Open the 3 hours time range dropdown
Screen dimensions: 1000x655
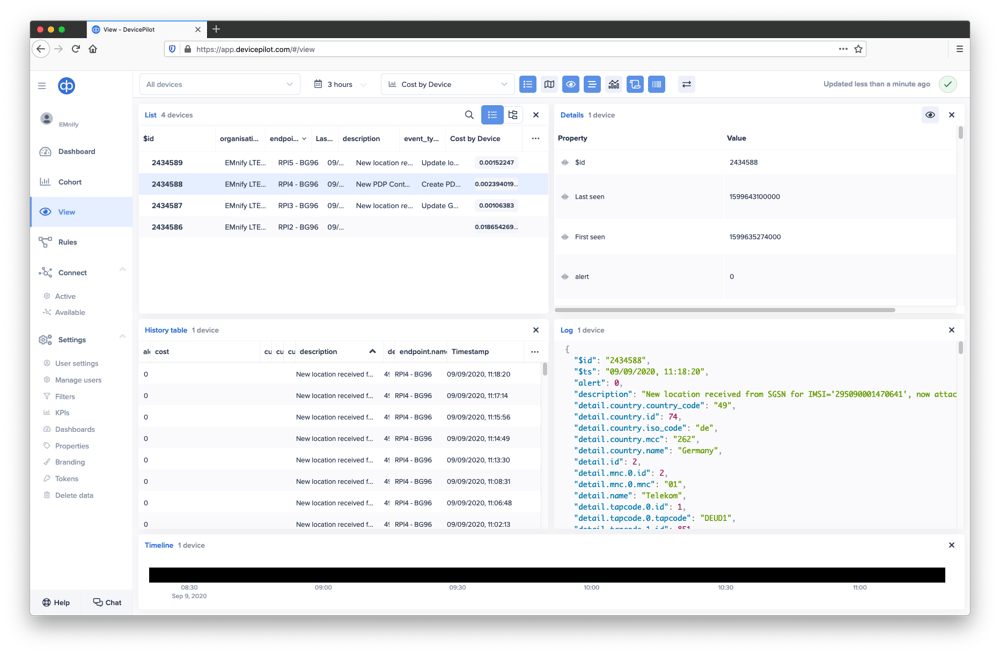click(341, 84)
